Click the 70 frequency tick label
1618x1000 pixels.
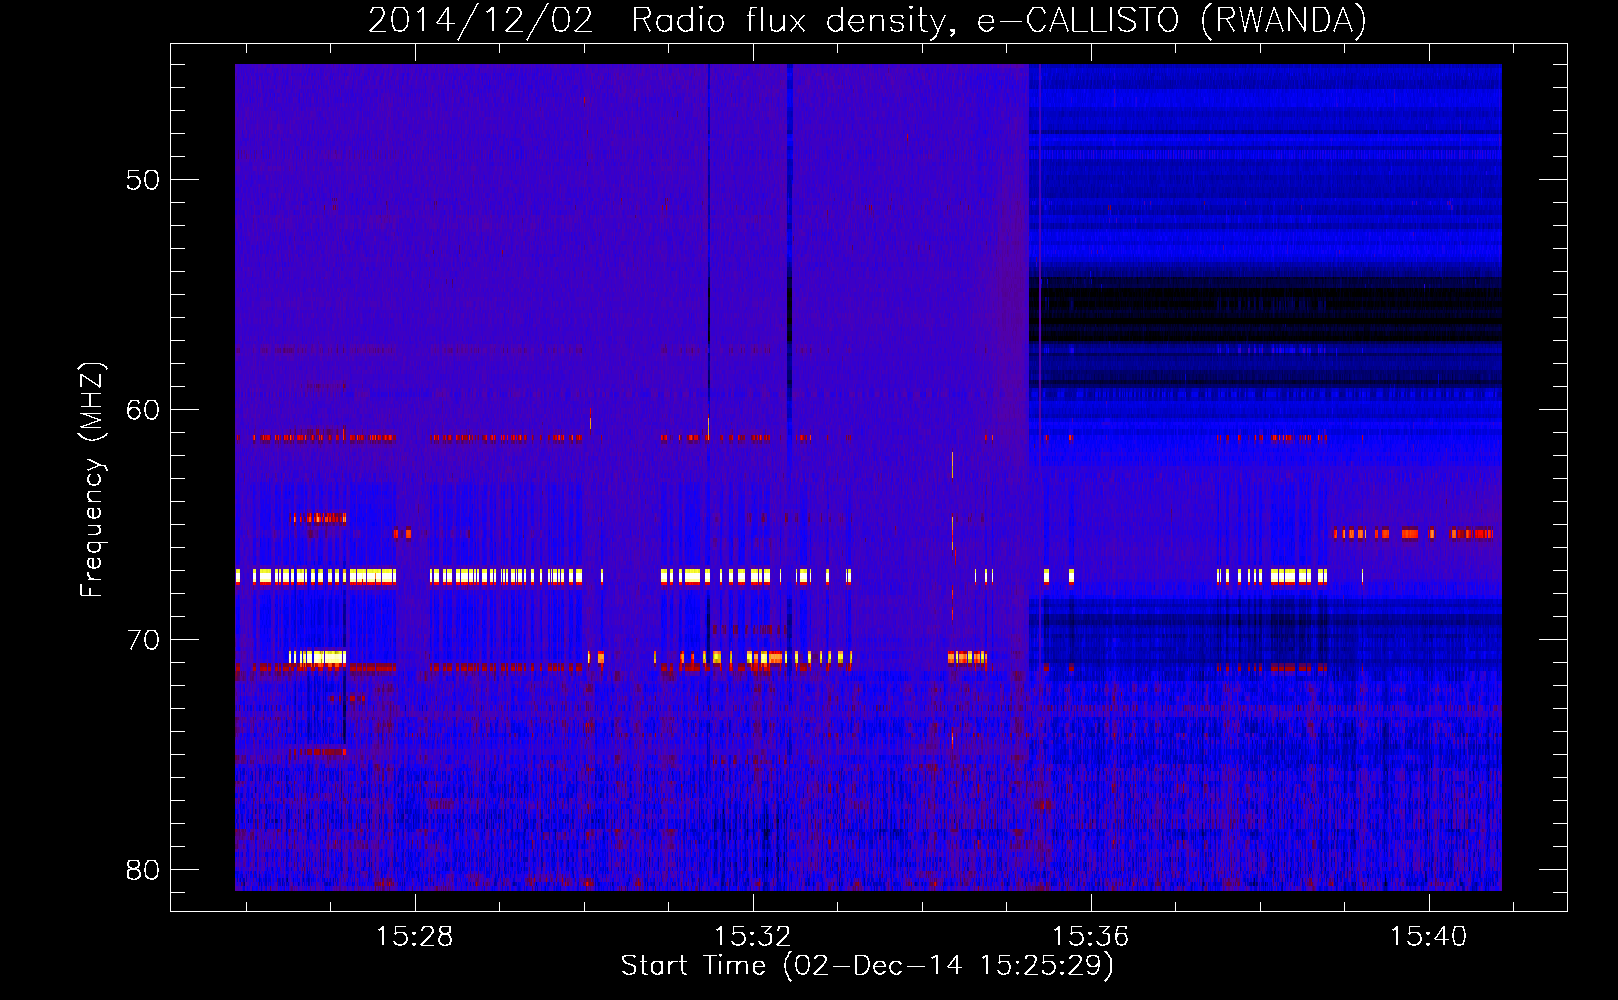click(x=143, y=640)
